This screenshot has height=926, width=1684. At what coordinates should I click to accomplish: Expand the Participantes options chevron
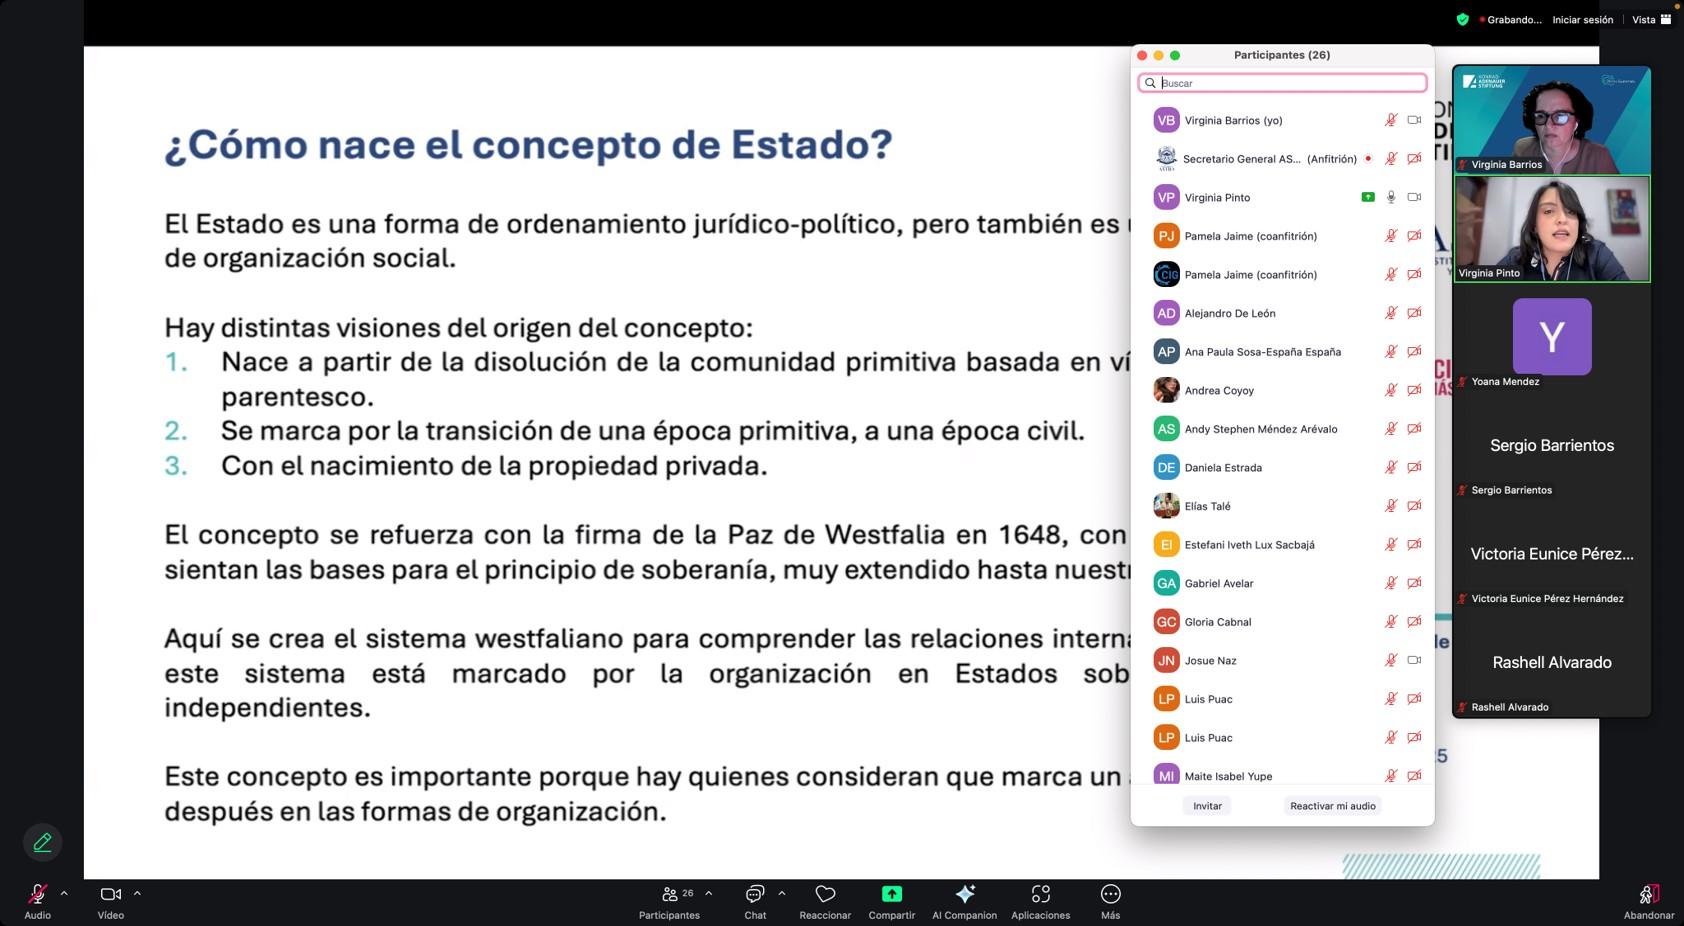(x=708, y=893)
